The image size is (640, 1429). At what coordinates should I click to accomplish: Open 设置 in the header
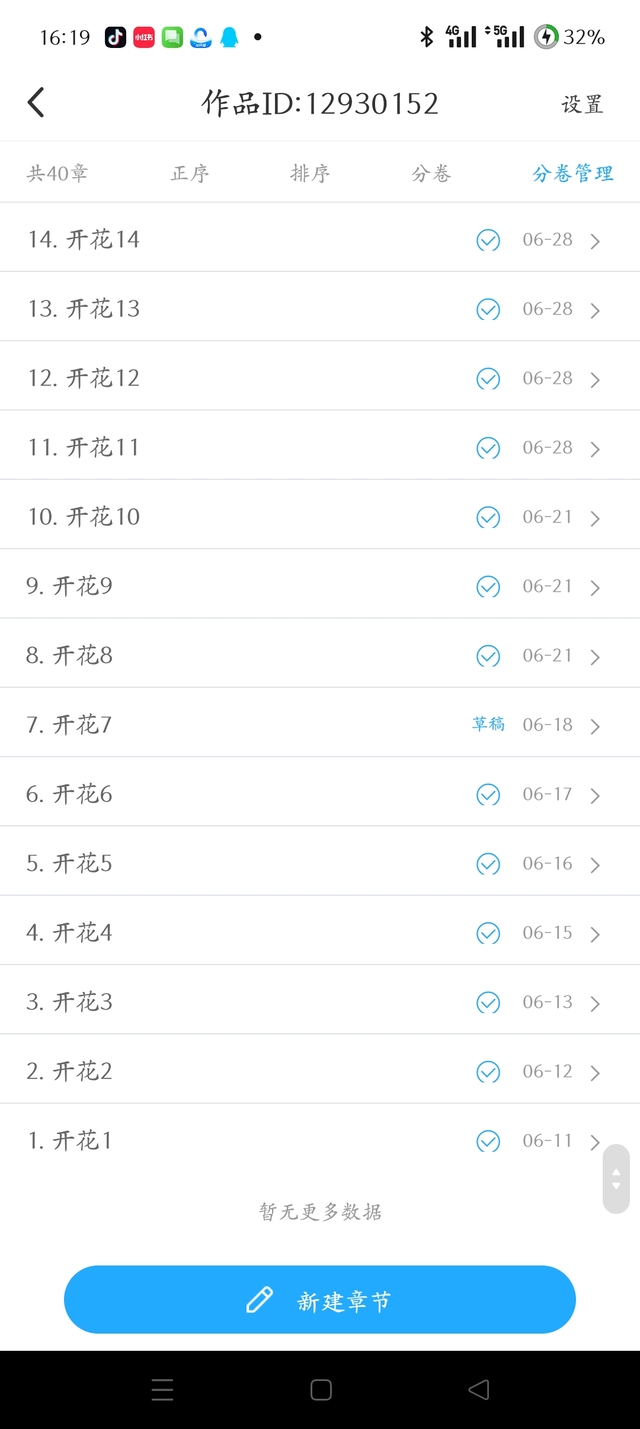pyautogui.click(x=582, y=104)
